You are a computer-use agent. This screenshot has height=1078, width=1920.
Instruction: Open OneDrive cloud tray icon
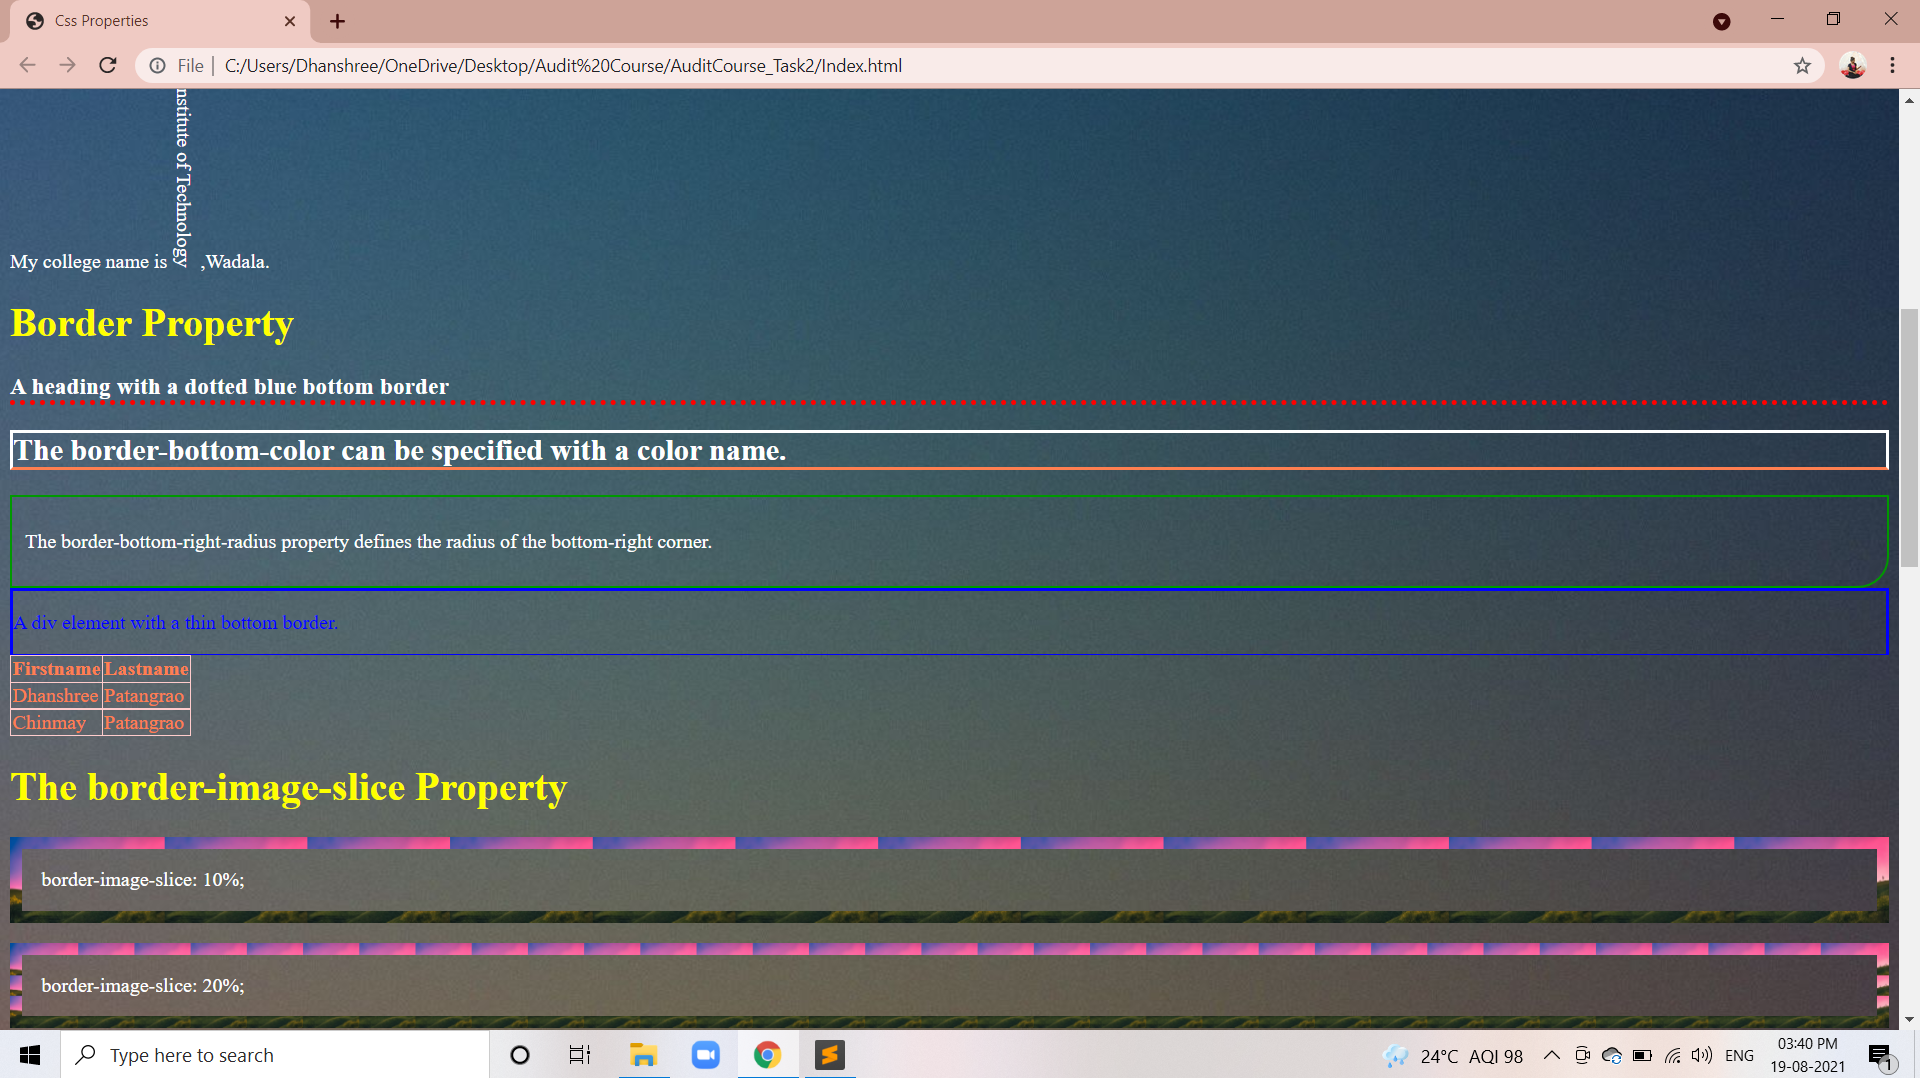coord(1612,1055)
